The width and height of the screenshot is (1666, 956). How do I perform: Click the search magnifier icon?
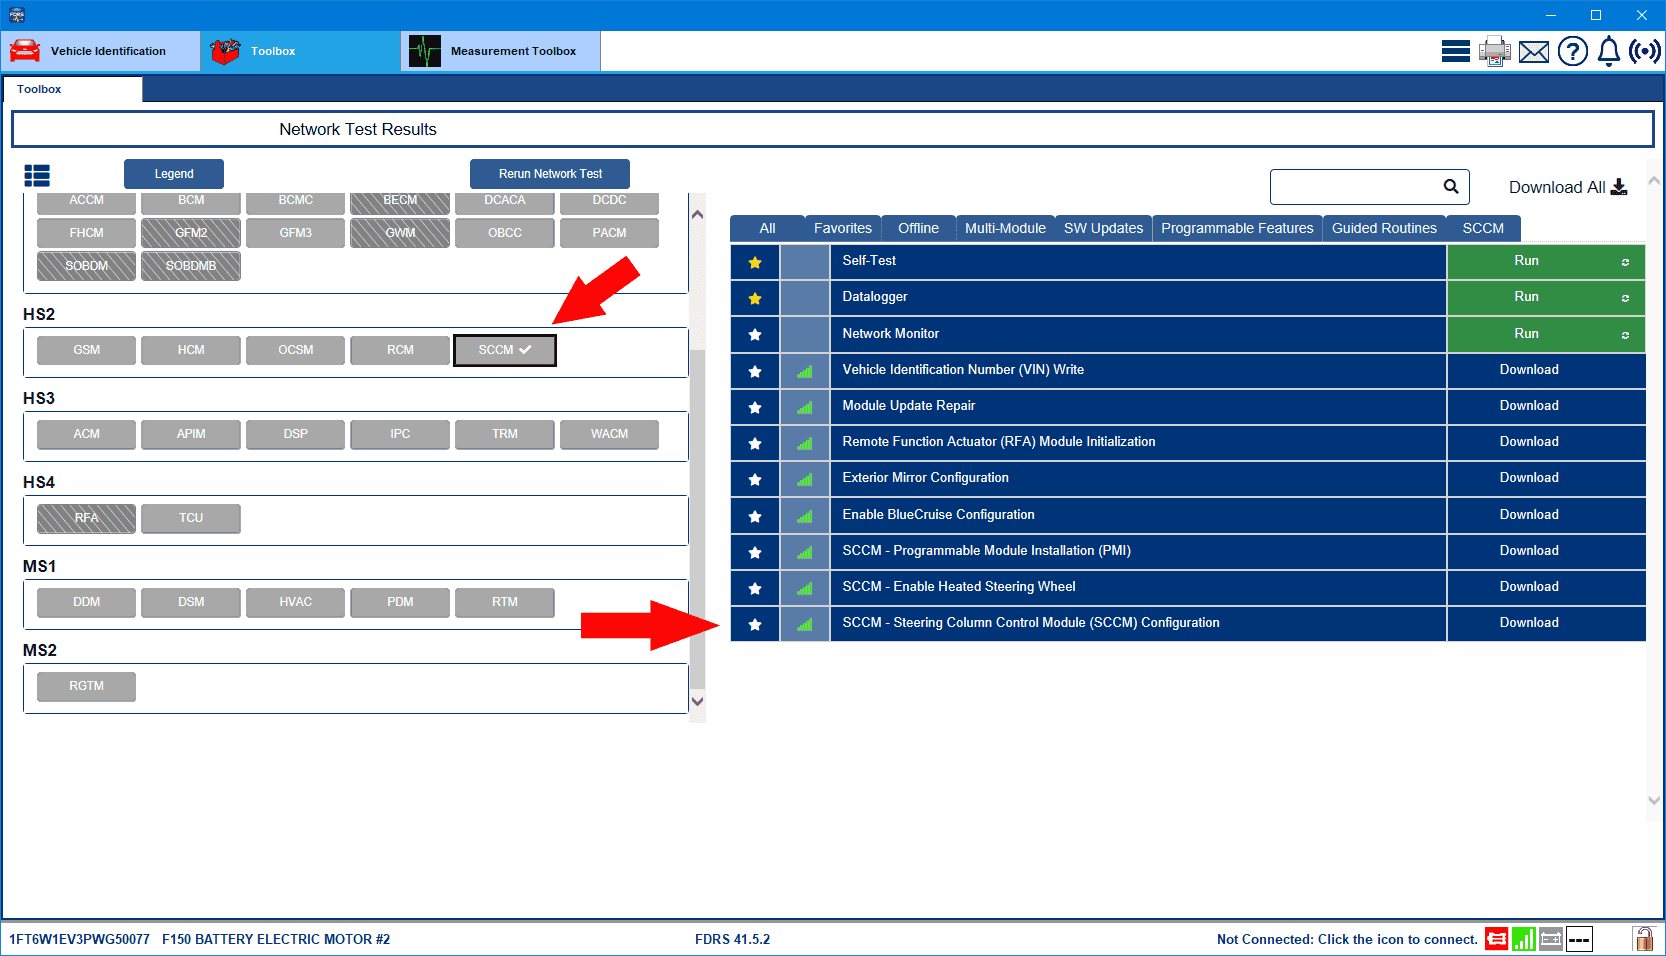(x=1451, y=186)
